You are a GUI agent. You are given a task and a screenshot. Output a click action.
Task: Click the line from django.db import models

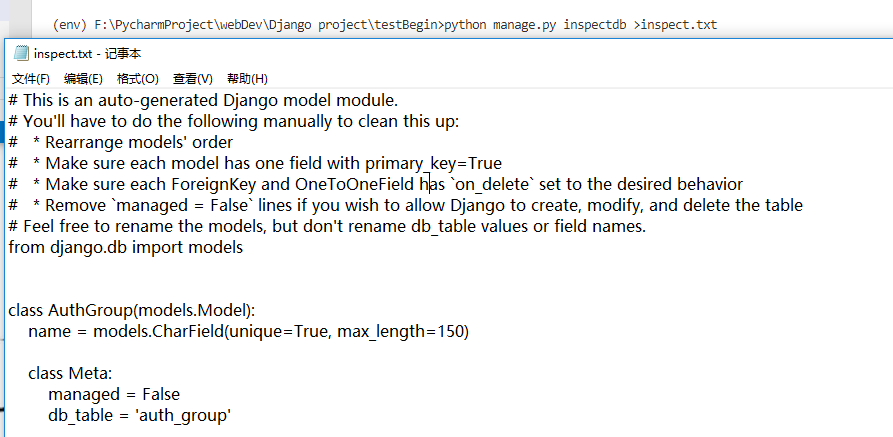[125, 247]
